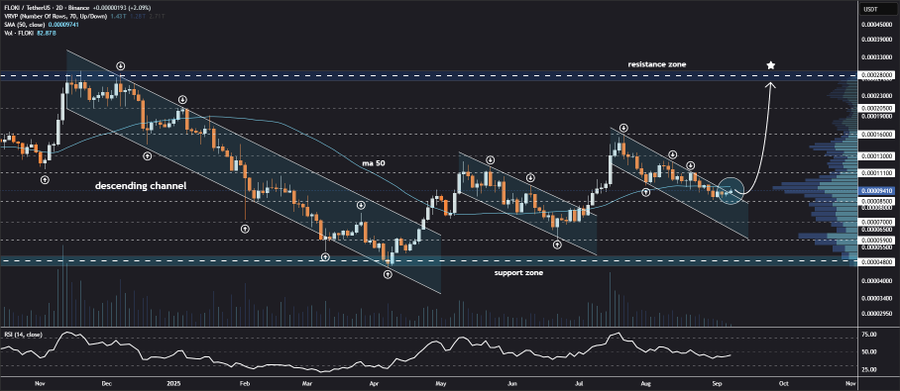900x391 pixels.
Task: Select the down-arrow marker above December peak
Action: click(x=121, y=66)
